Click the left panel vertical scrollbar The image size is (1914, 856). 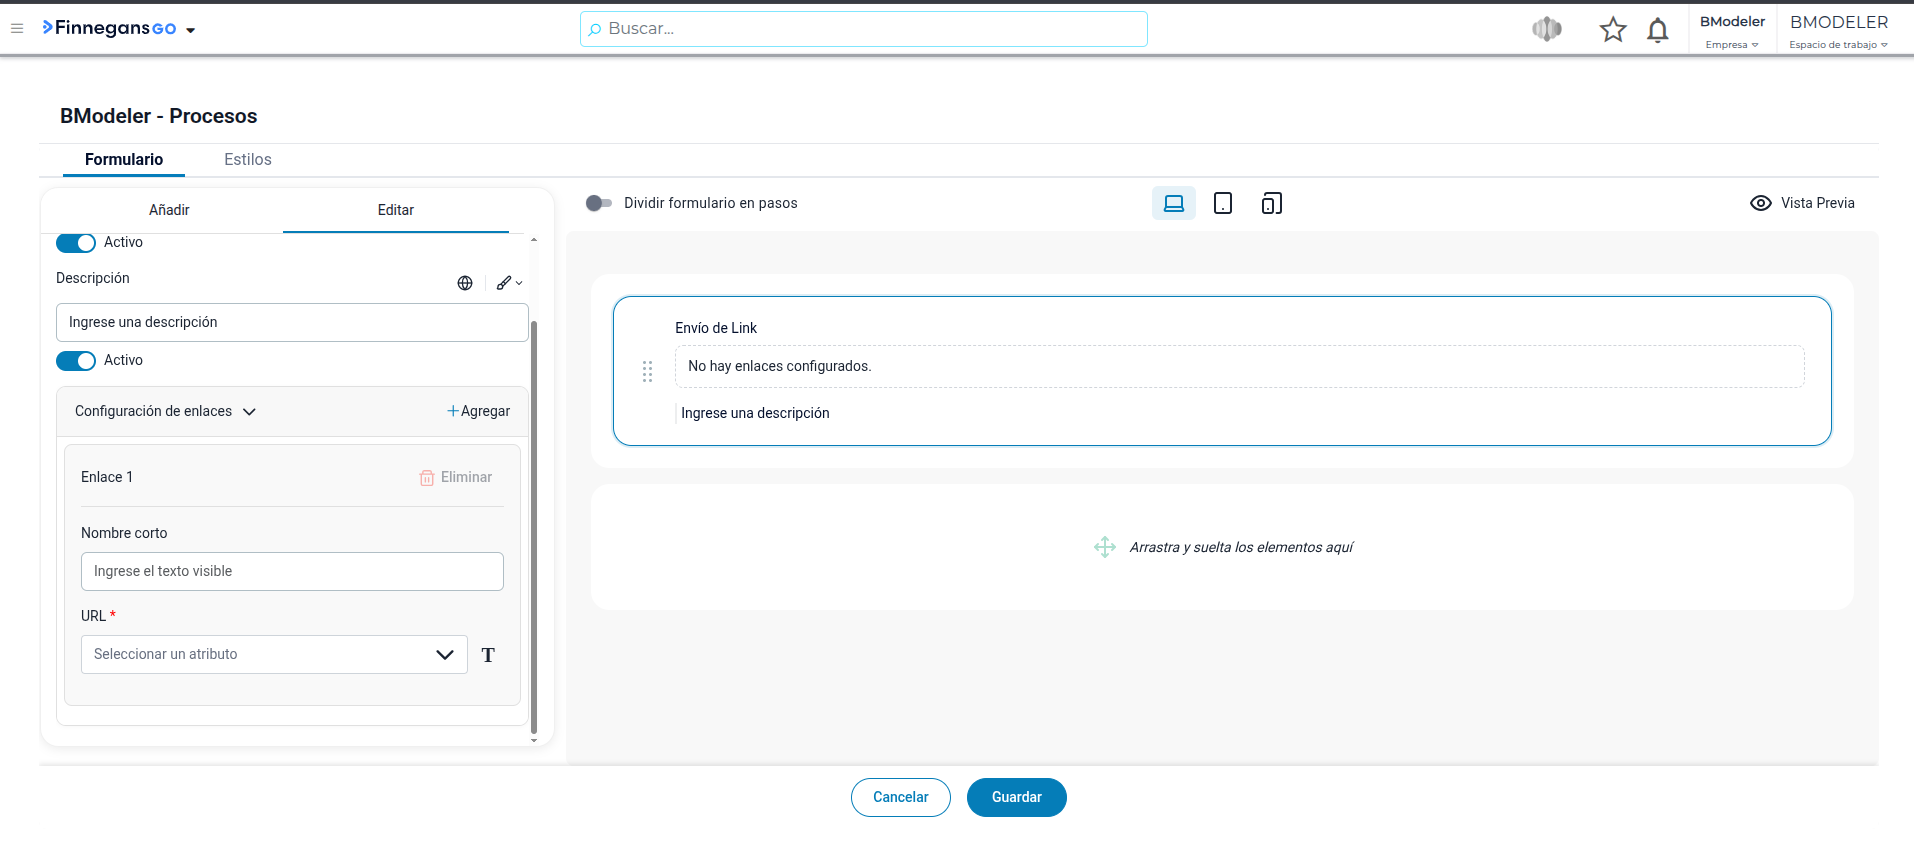(534, 527)
